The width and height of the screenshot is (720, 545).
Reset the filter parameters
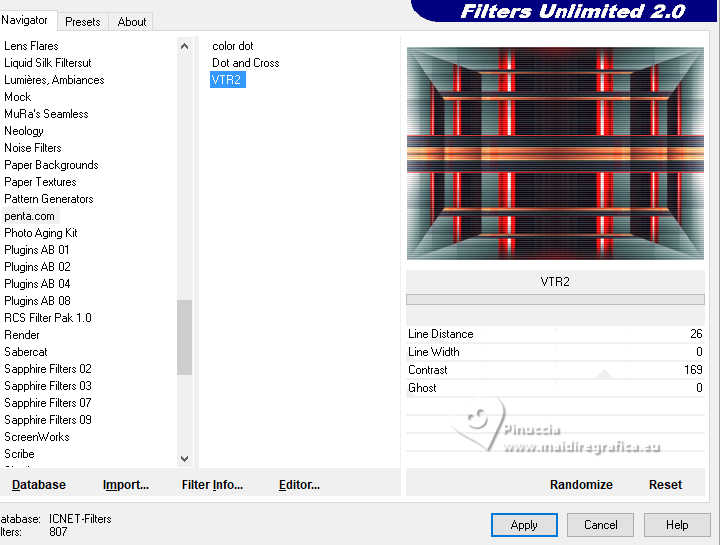(x=665, y=485)
